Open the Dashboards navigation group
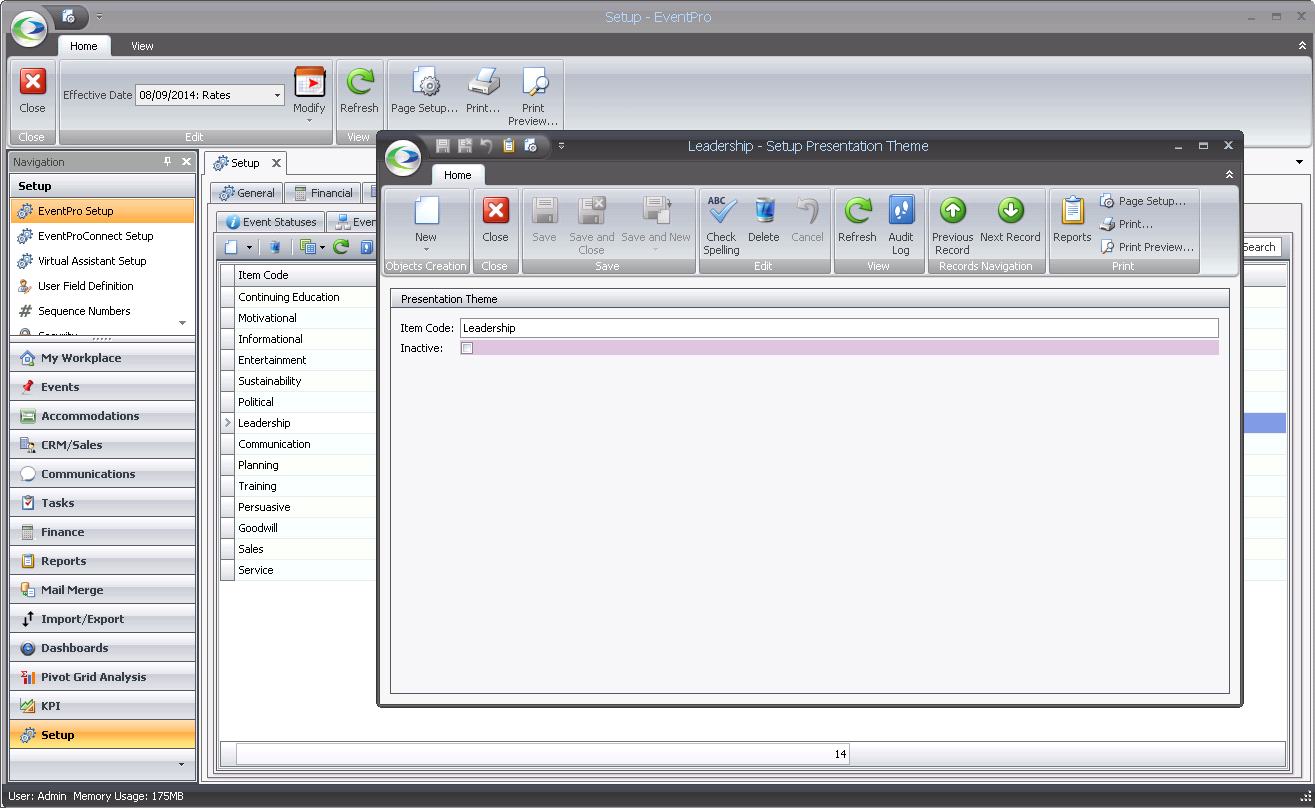1315x808 pixels. [103, 648]
